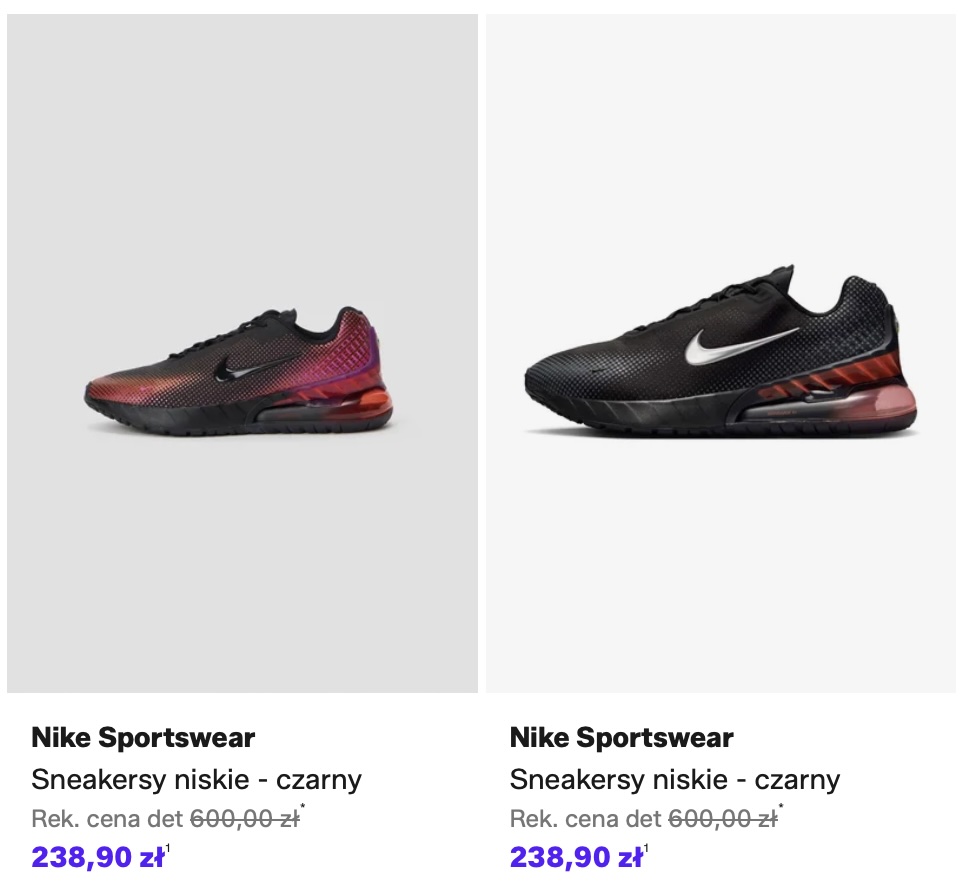This screenshot has width=968, height=884.
Task: Open the red-purple gradient sneaker product image
Action: coord(242,352)
